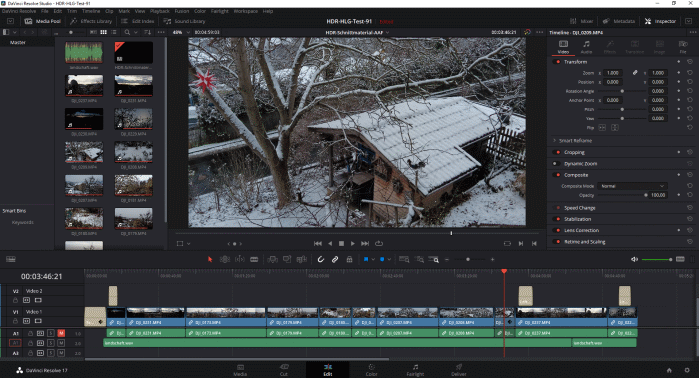Enable the Dynamic Zoom switch

556,164
